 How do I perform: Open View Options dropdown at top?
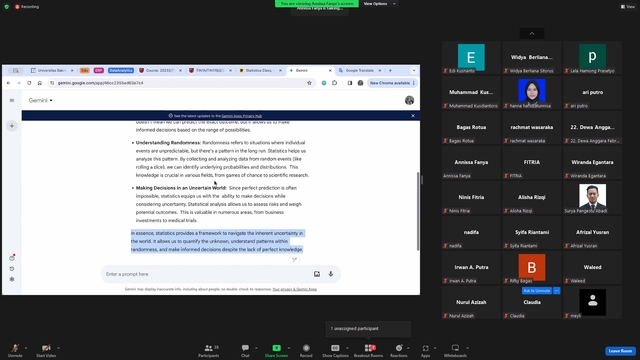[379, 4]
